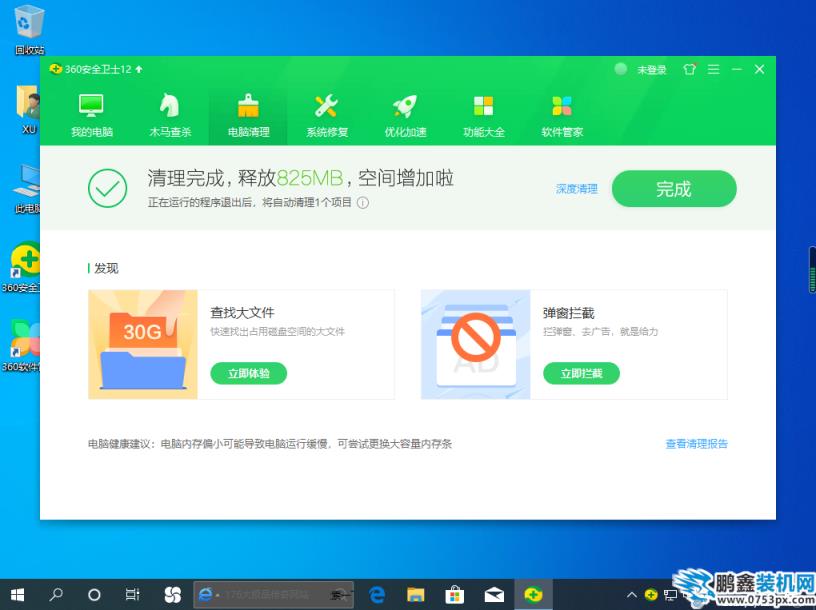Click the AD block thumbnail

476,345
